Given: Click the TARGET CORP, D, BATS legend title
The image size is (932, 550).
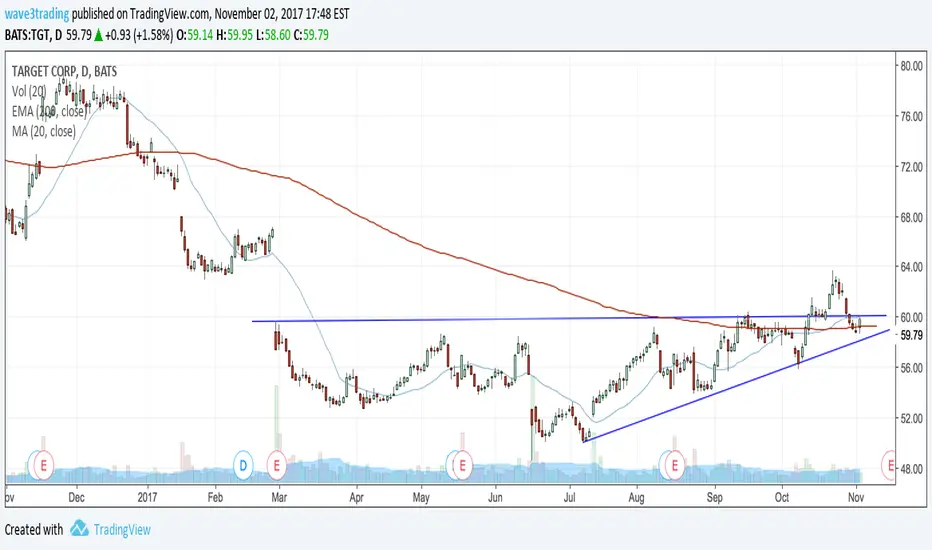Looking at the screenshot, I should point(64,72).
